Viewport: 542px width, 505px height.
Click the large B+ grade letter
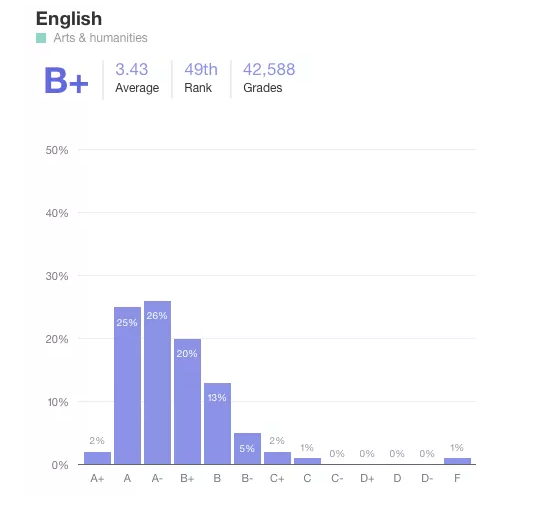66,80
